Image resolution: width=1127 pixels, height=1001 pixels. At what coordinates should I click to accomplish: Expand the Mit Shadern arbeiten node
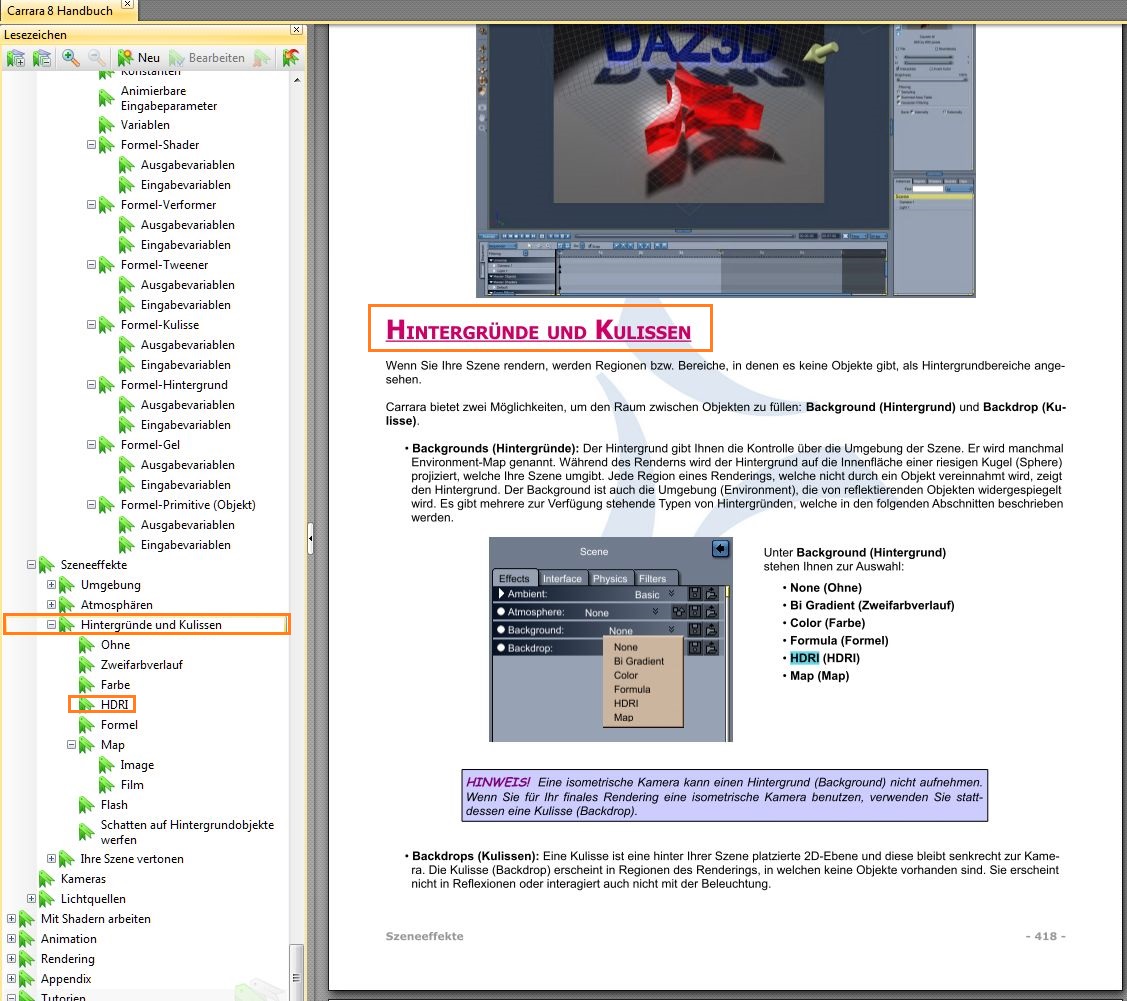[12, 918]
